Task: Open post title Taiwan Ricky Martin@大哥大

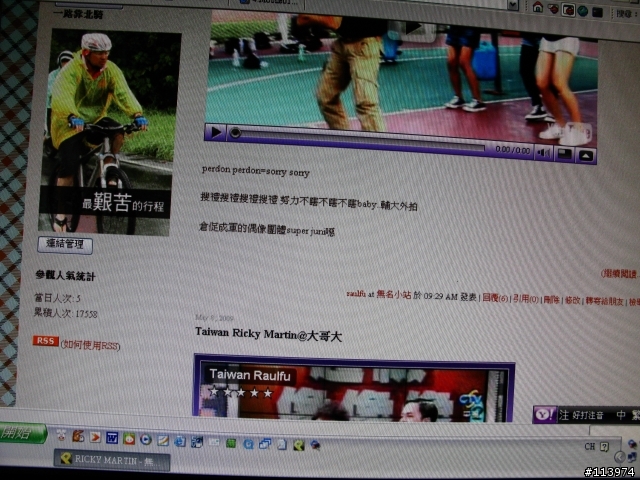Action: (x=269, y=334)
